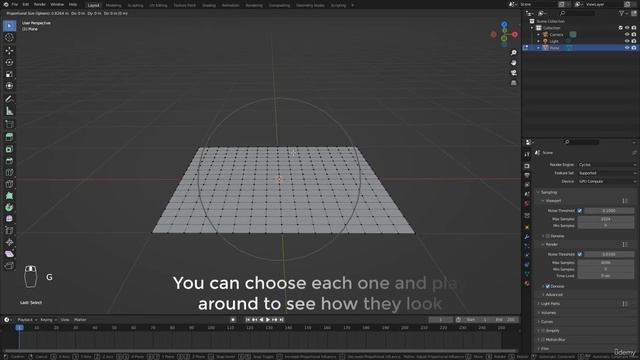Open the Render menu

click(40, 4)
